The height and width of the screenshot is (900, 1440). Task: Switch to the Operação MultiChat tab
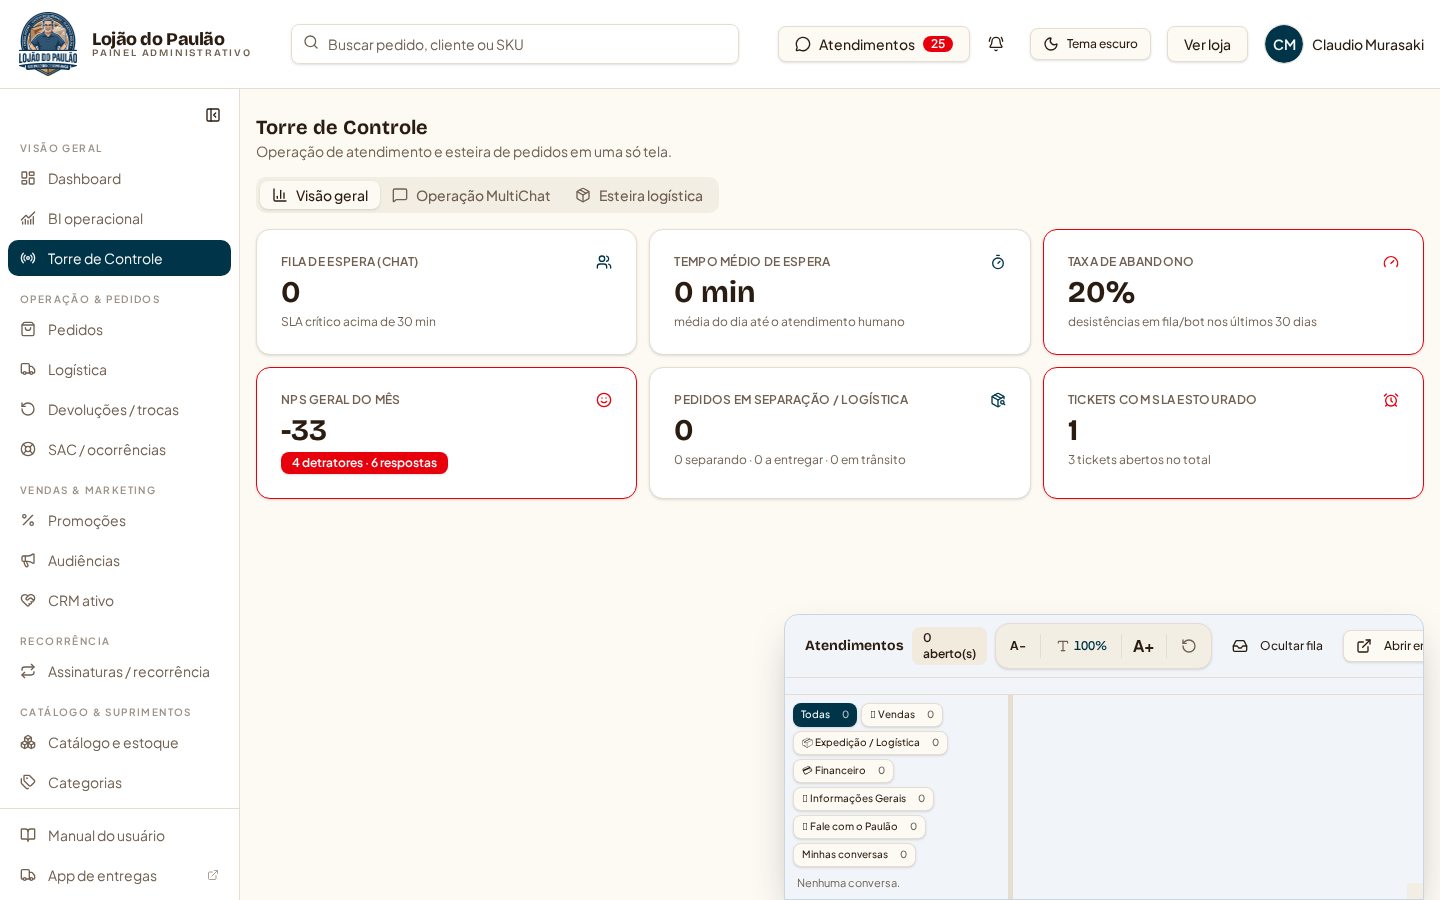coord(471,195)
